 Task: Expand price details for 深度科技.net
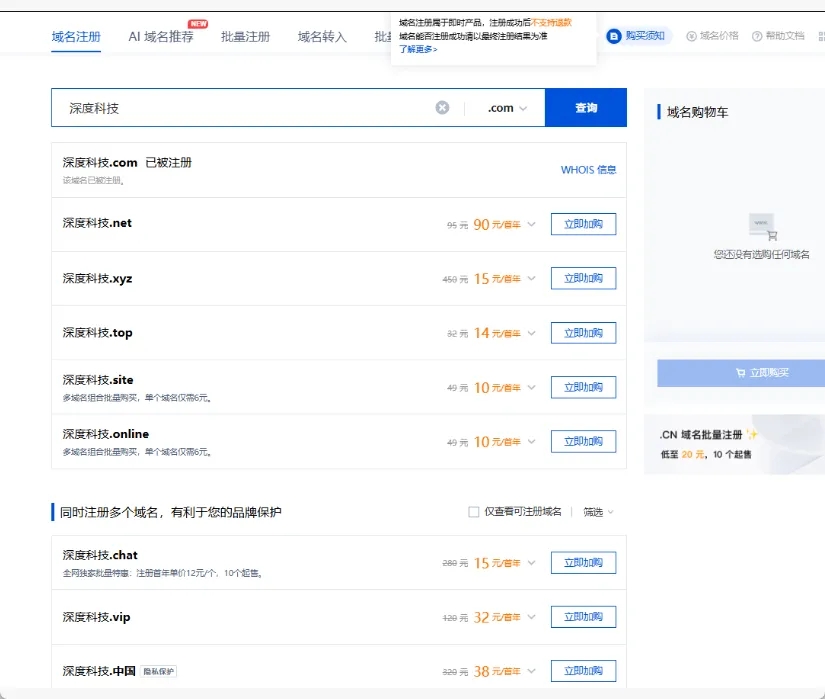click(531, 223)
